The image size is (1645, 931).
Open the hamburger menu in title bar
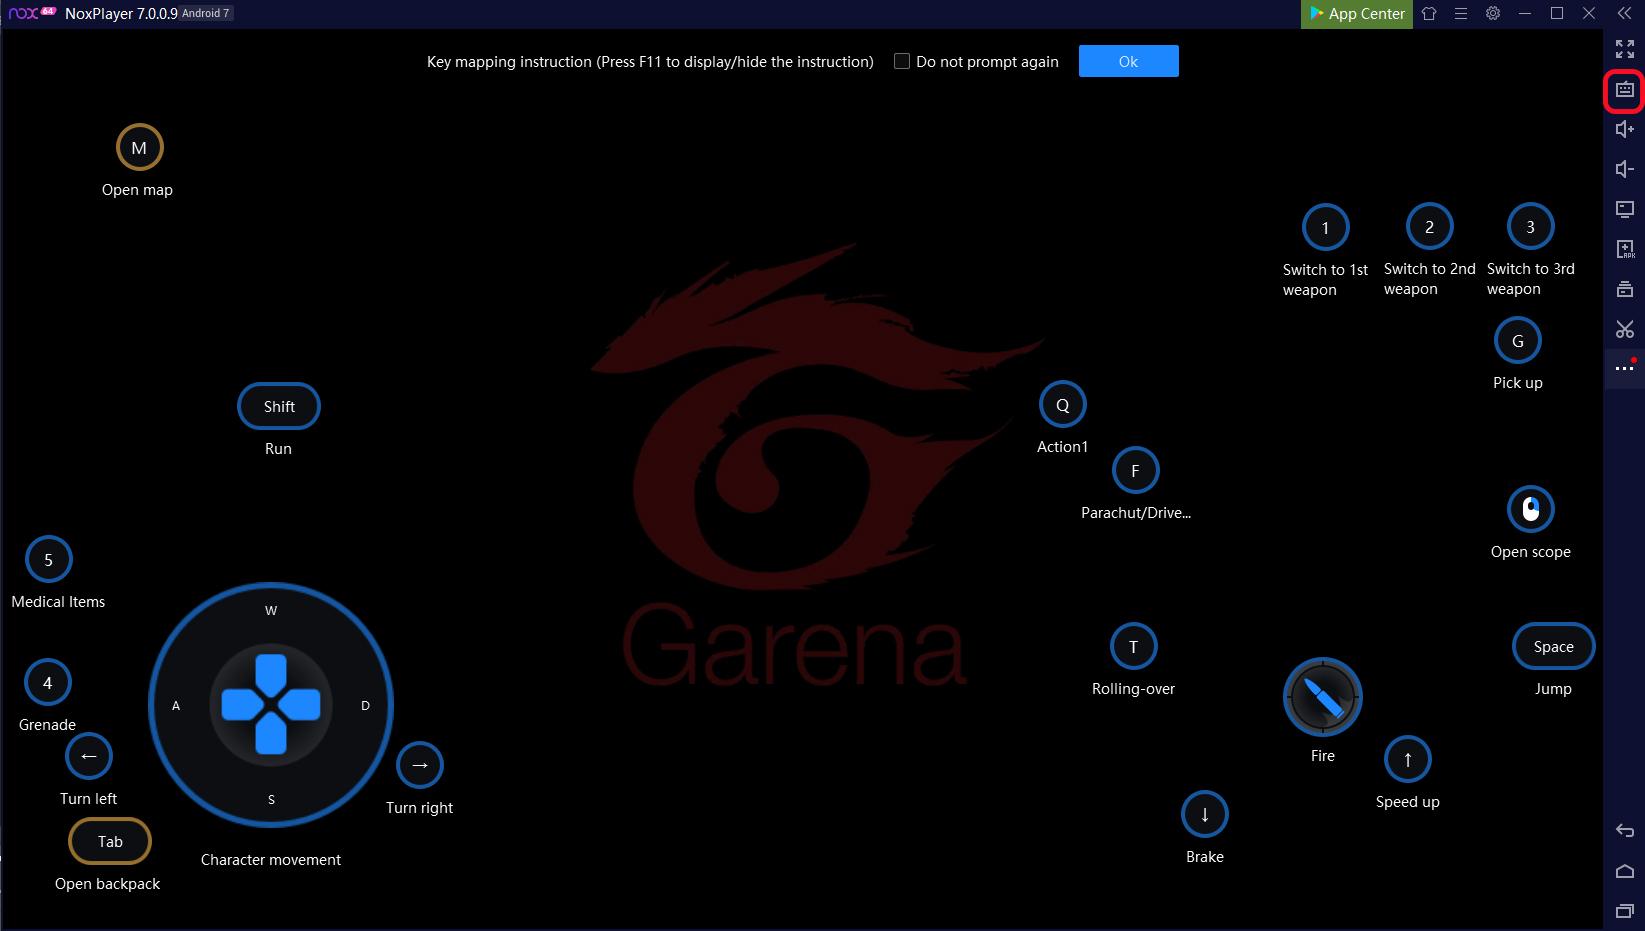coord(1461,14)
